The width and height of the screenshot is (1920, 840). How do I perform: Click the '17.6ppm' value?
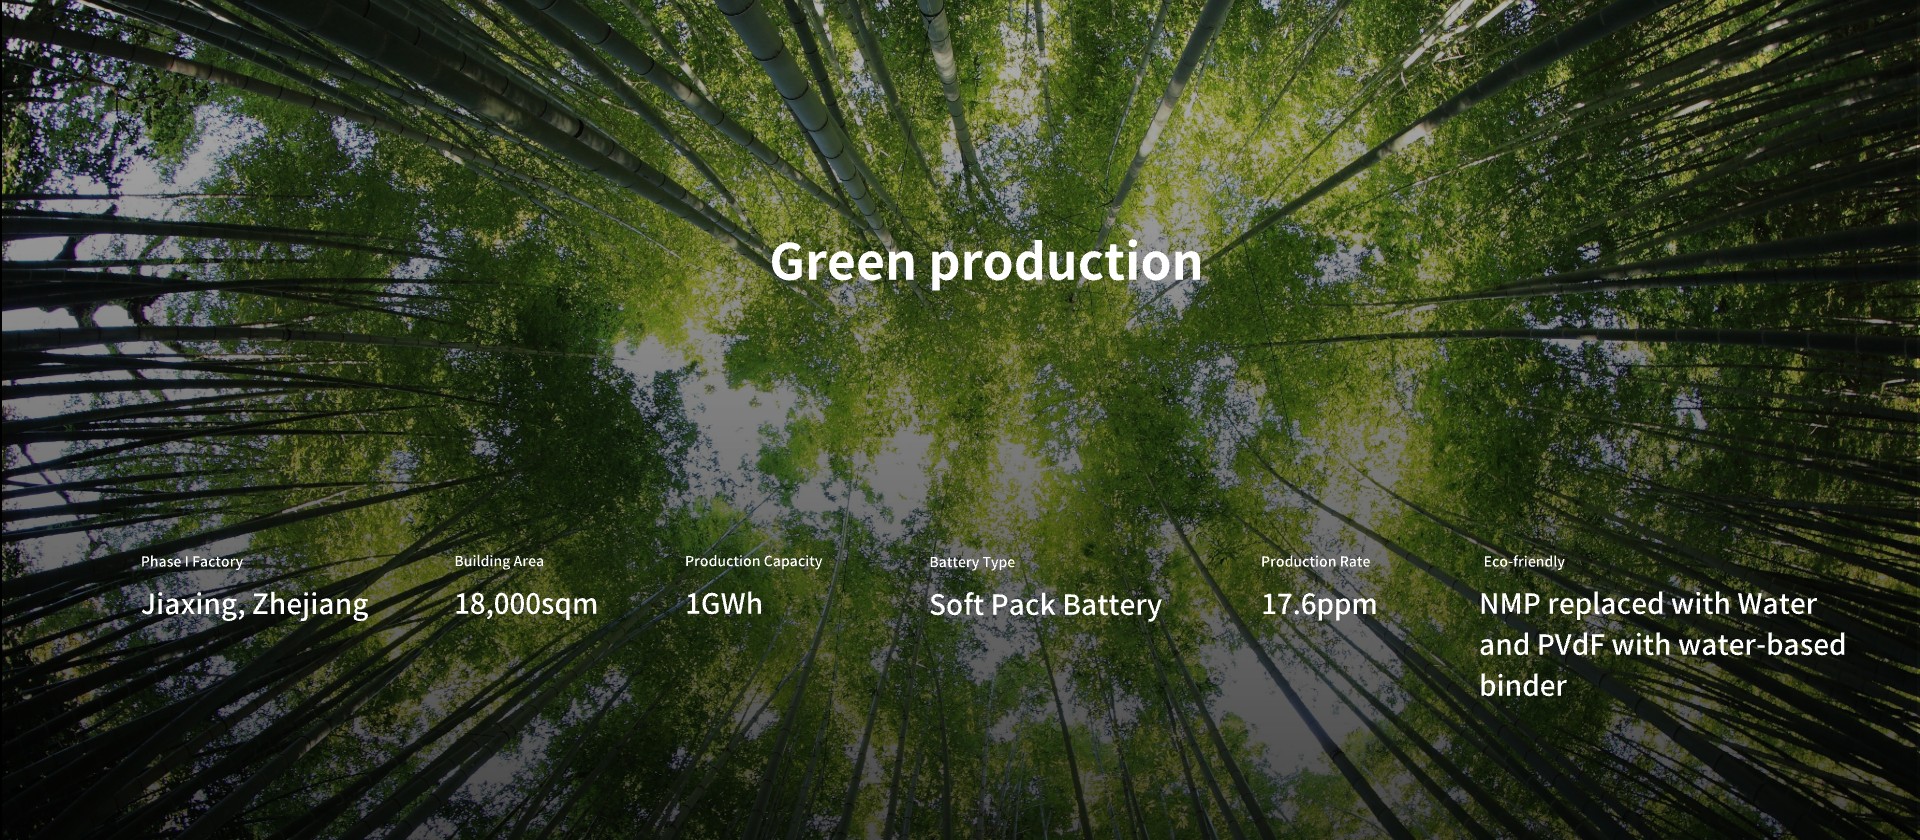click(1319, 604)
